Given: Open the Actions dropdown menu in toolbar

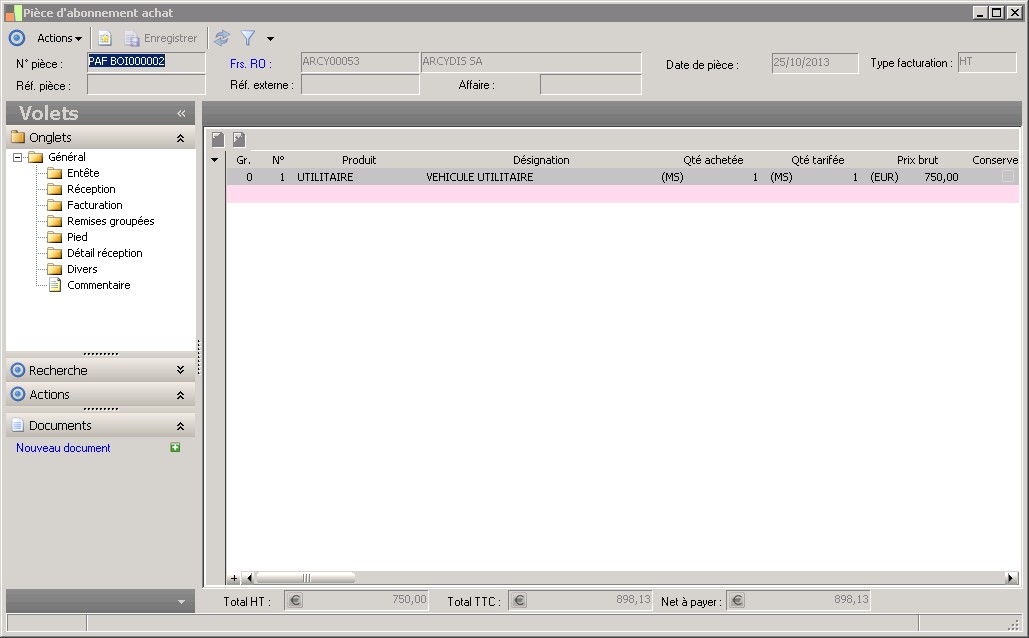Looking at the screenshot, I should 59,38.
